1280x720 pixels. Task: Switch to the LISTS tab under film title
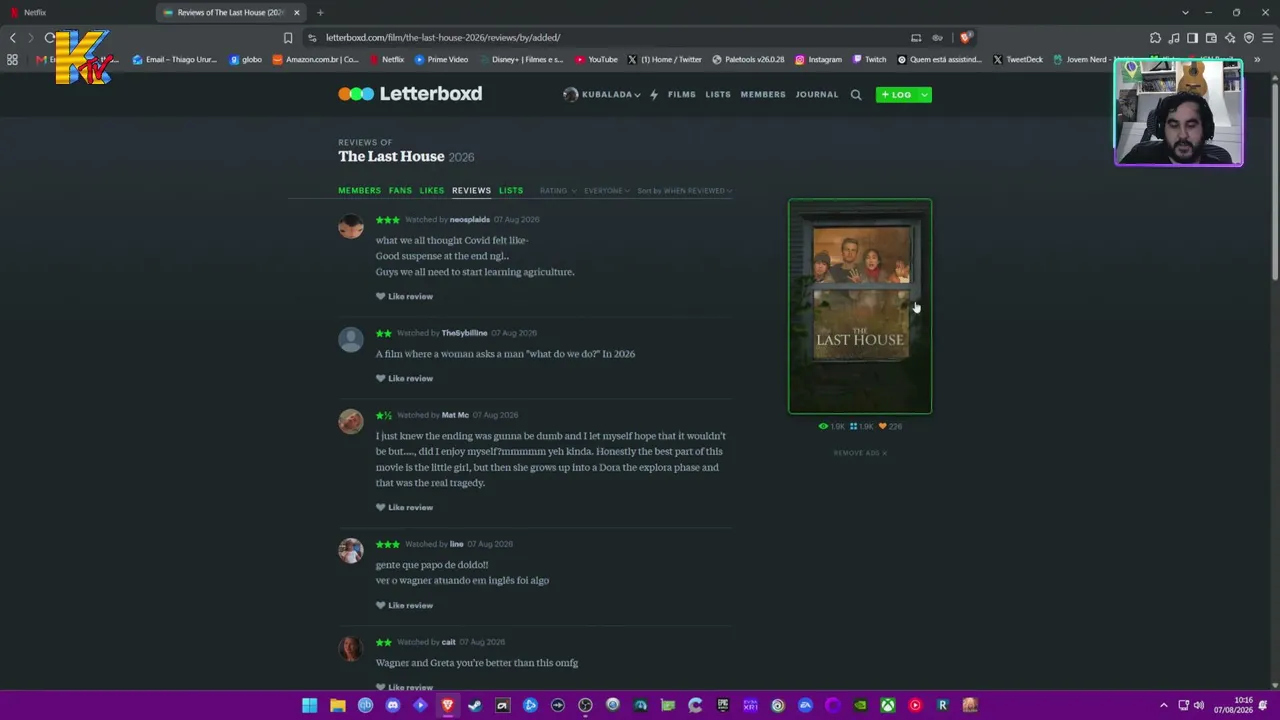point(511,191)
